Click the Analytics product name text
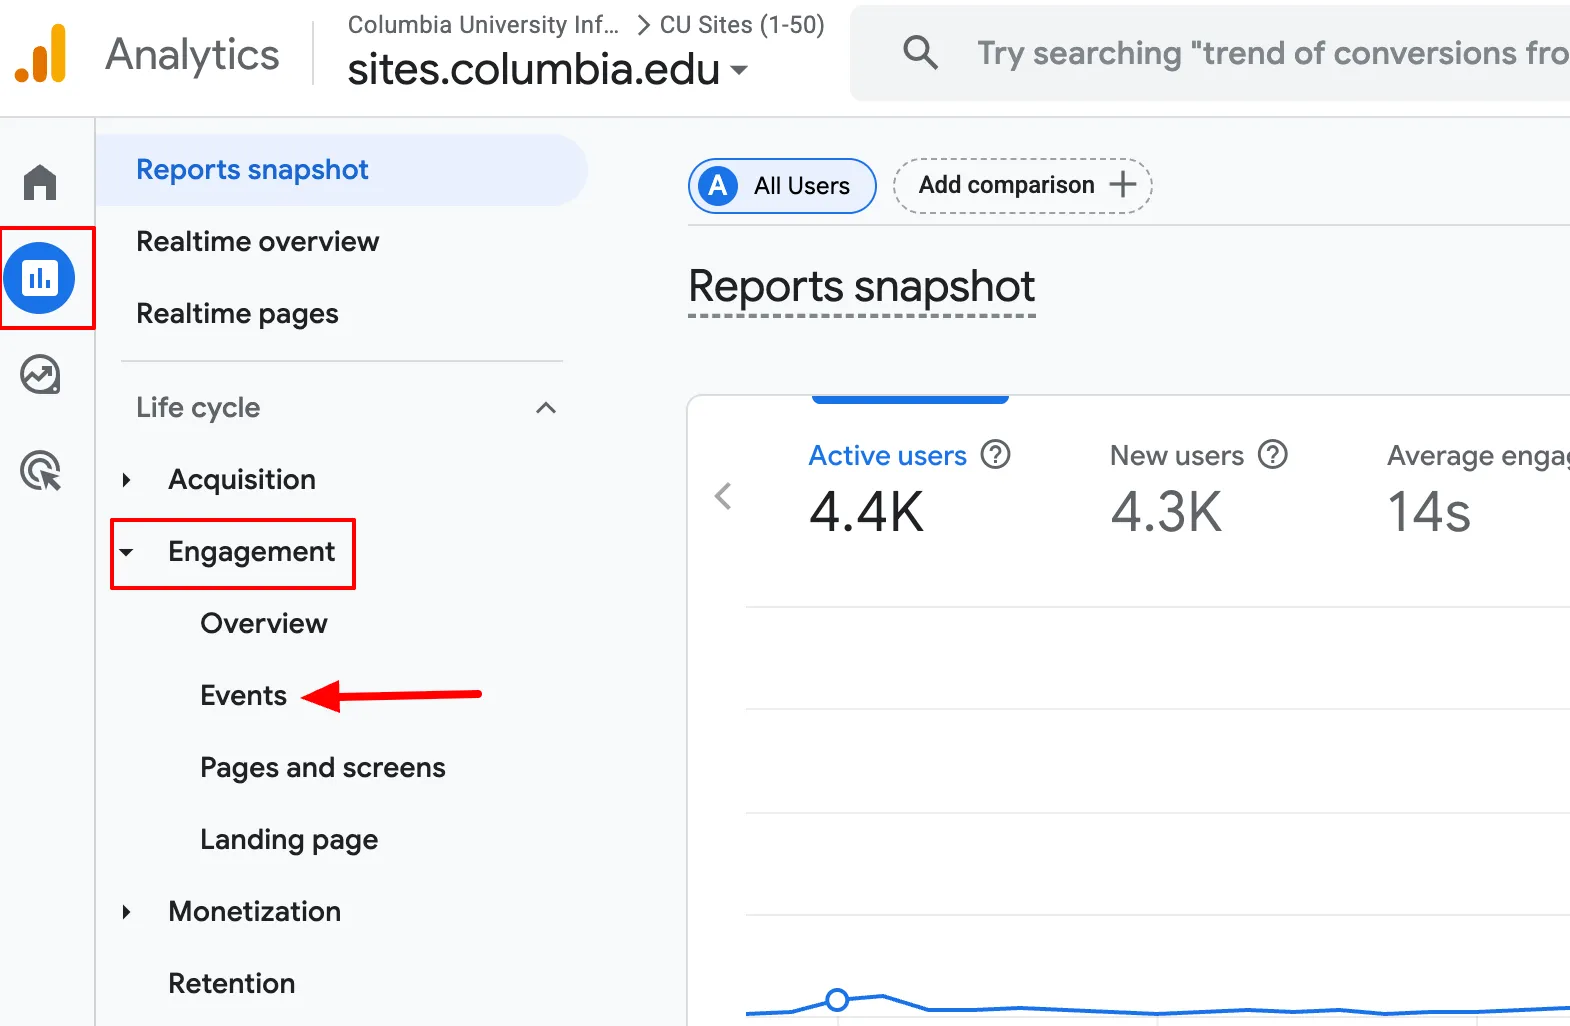Viewport: 1570px width, 1026px height. pyautogui.click(x=192, y=54)
